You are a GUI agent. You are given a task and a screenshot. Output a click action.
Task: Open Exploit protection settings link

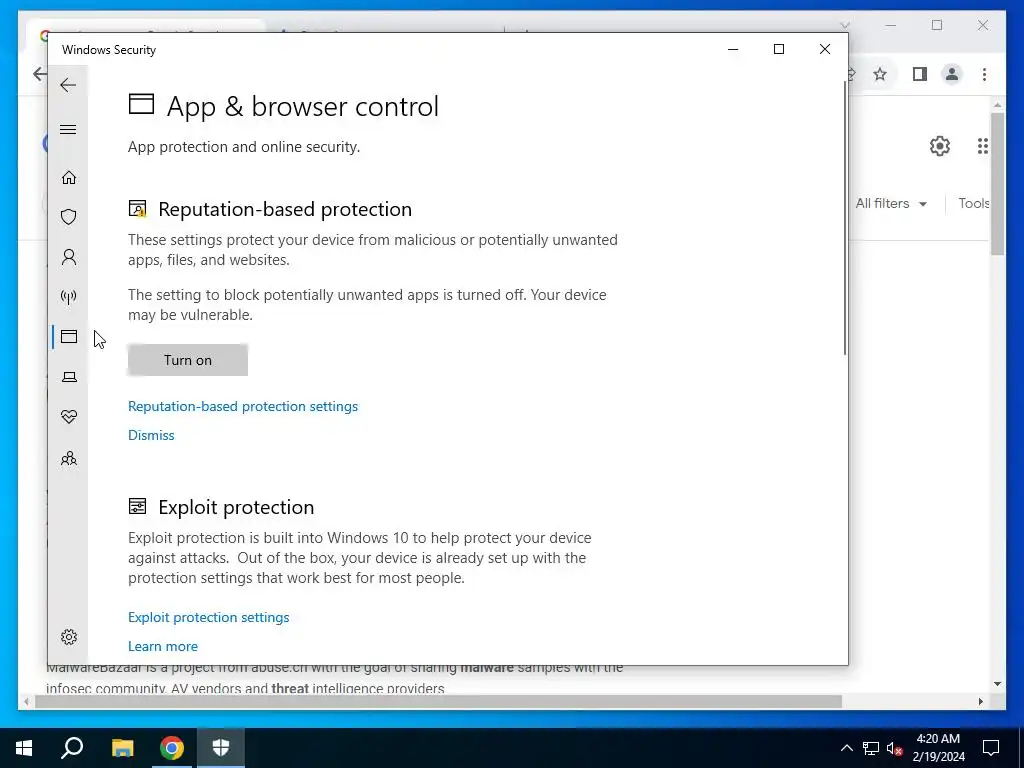tap(208, 617)
